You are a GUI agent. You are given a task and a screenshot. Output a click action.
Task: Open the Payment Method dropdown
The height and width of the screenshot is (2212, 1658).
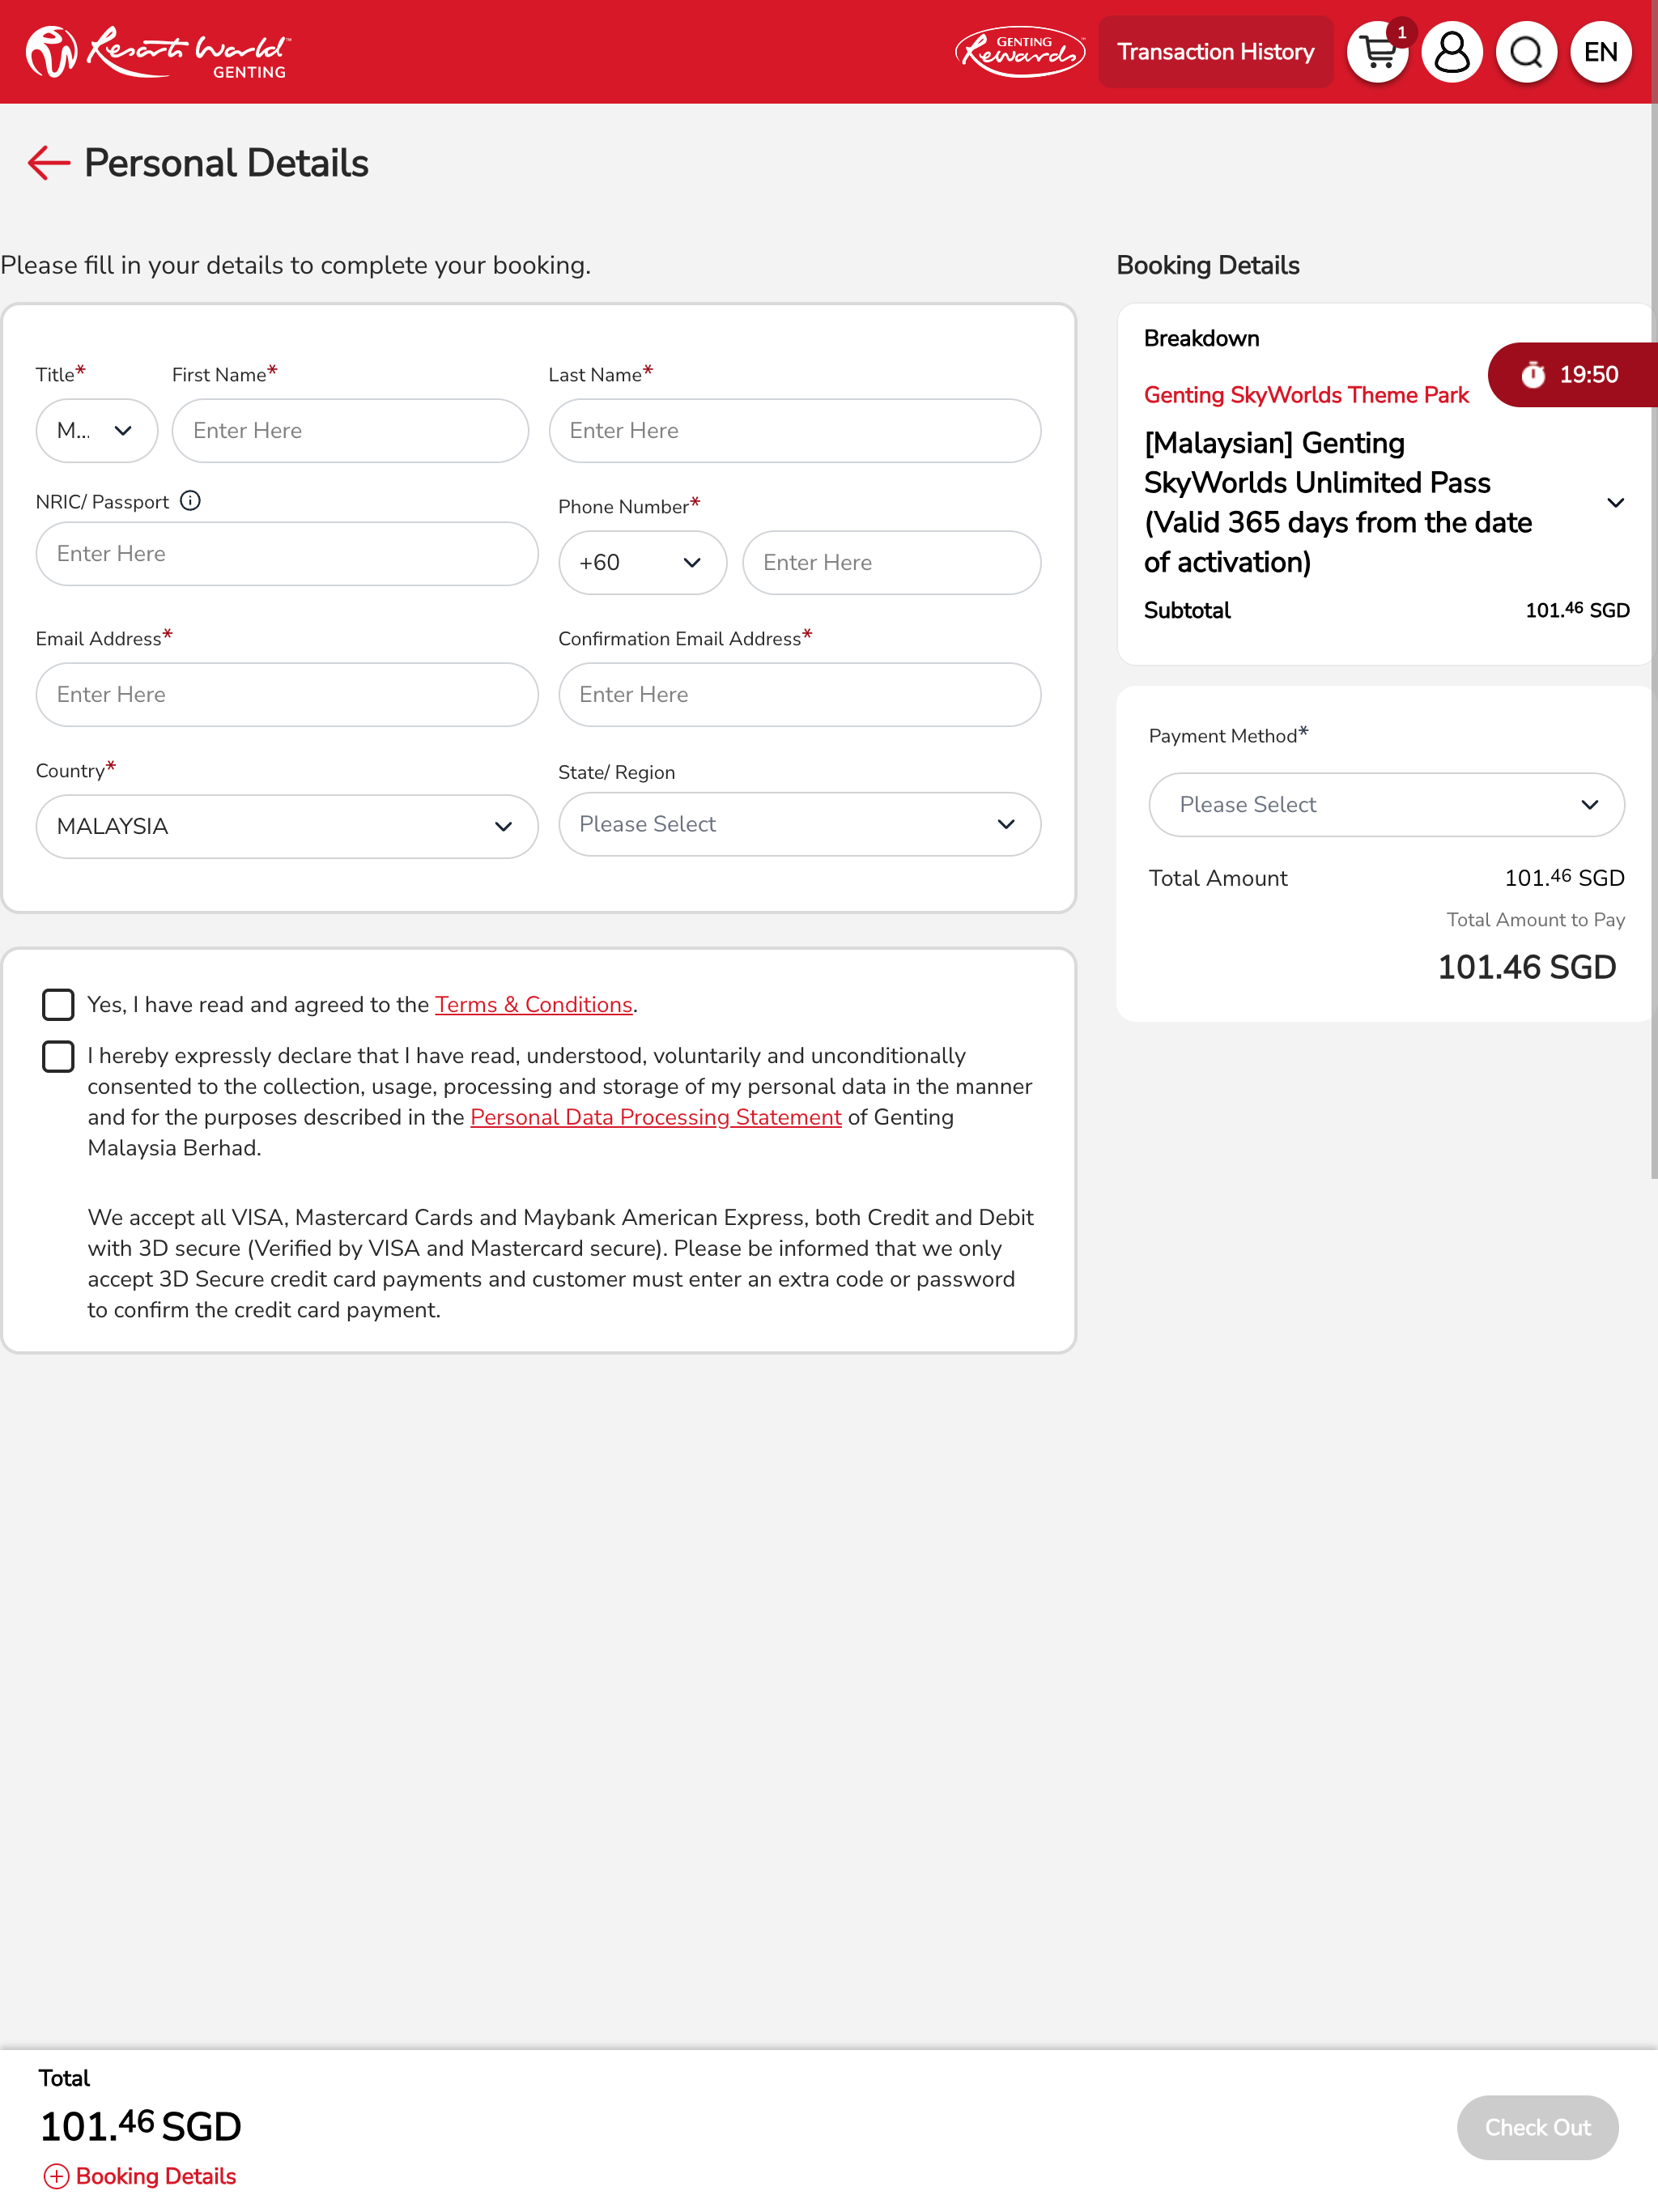pos(1385,805)
